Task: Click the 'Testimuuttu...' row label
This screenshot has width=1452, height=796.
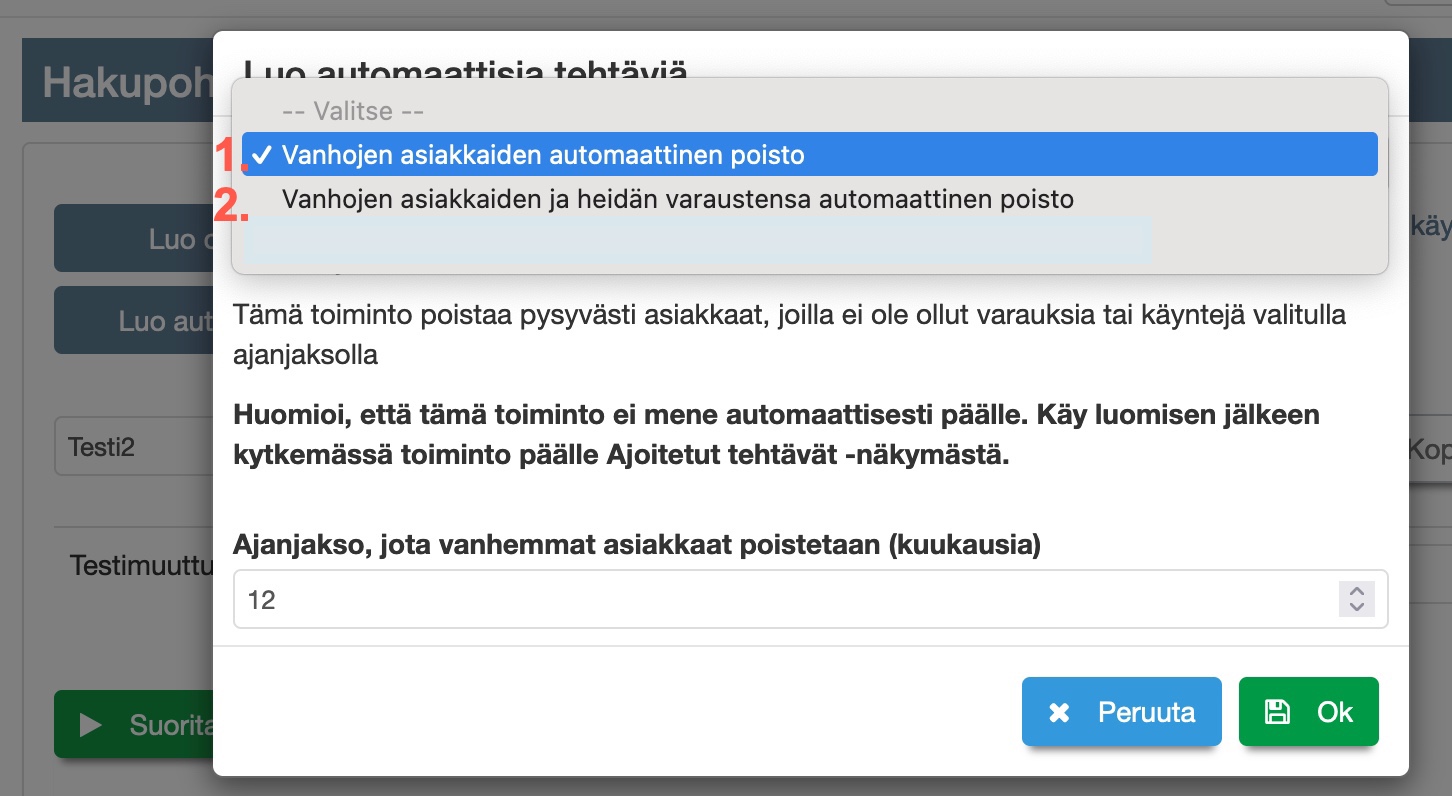Action: coord(141,565)
